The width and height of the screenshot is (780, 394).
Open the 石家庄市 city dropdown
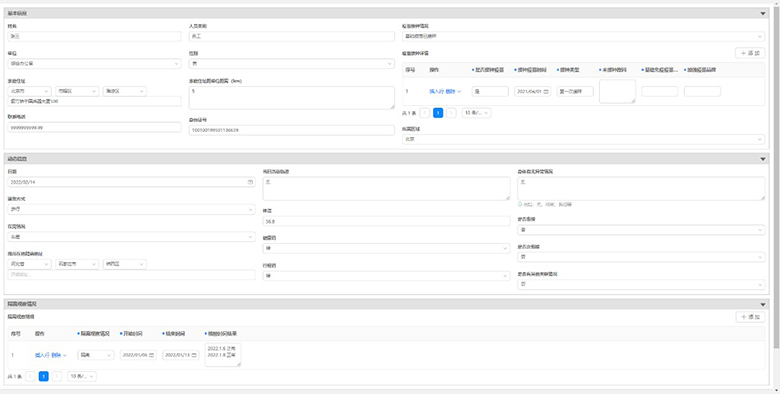[77, 264]
